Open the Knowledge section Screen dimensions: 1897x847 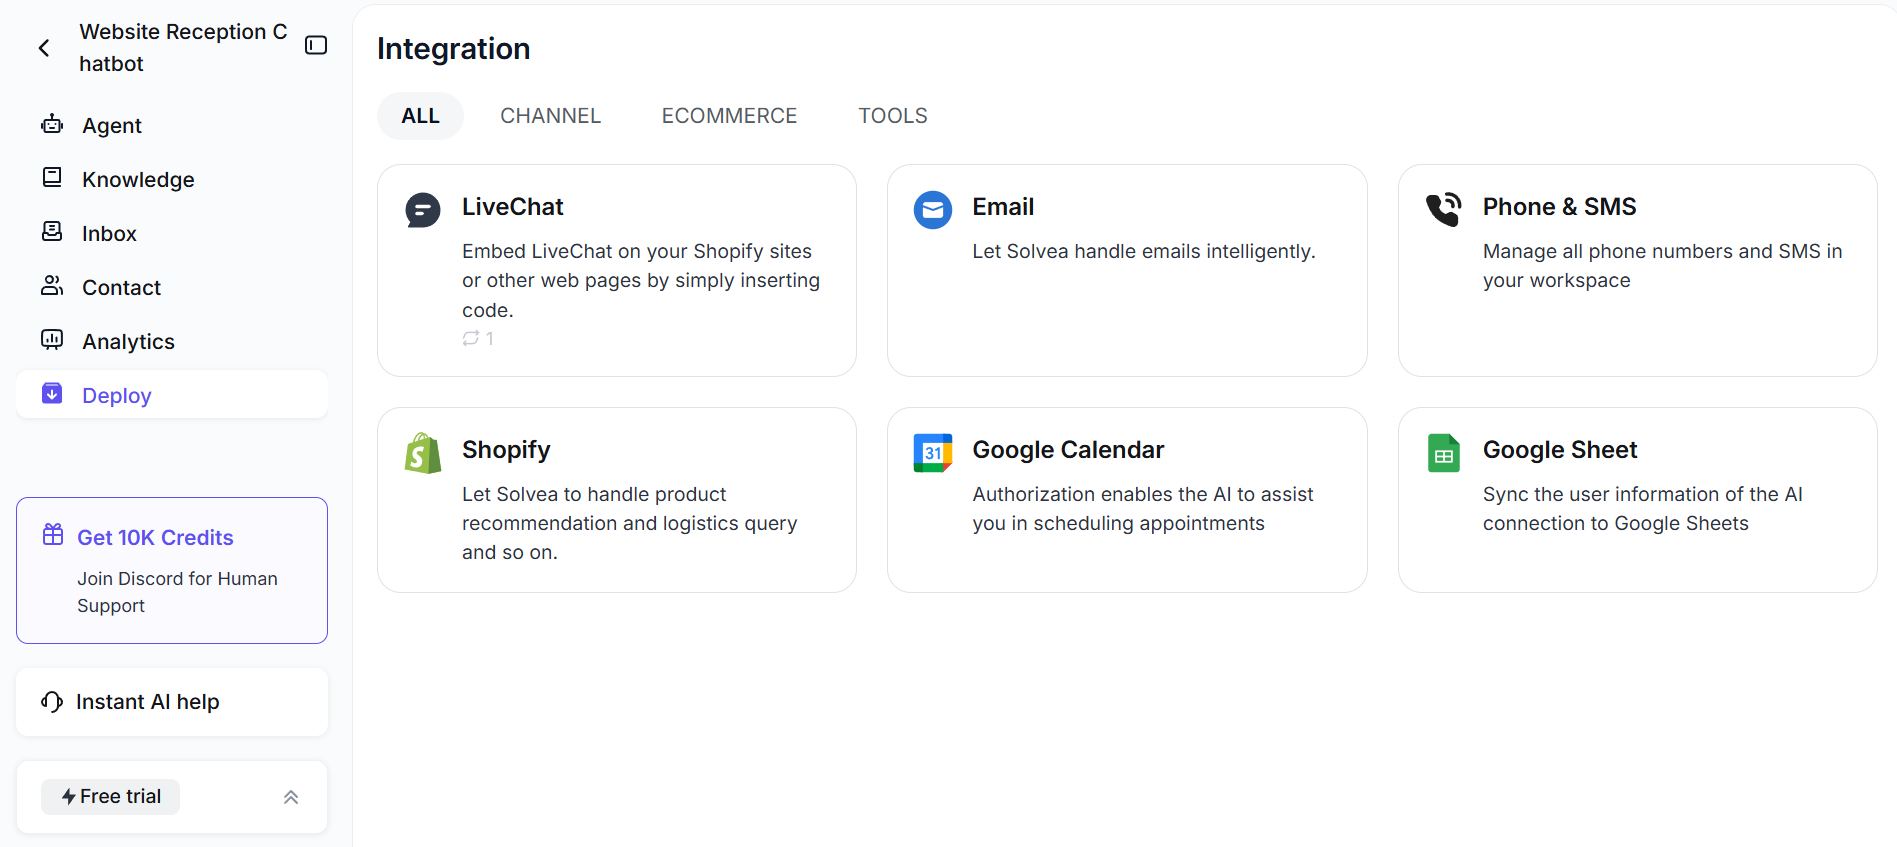[x=138, y=180]
